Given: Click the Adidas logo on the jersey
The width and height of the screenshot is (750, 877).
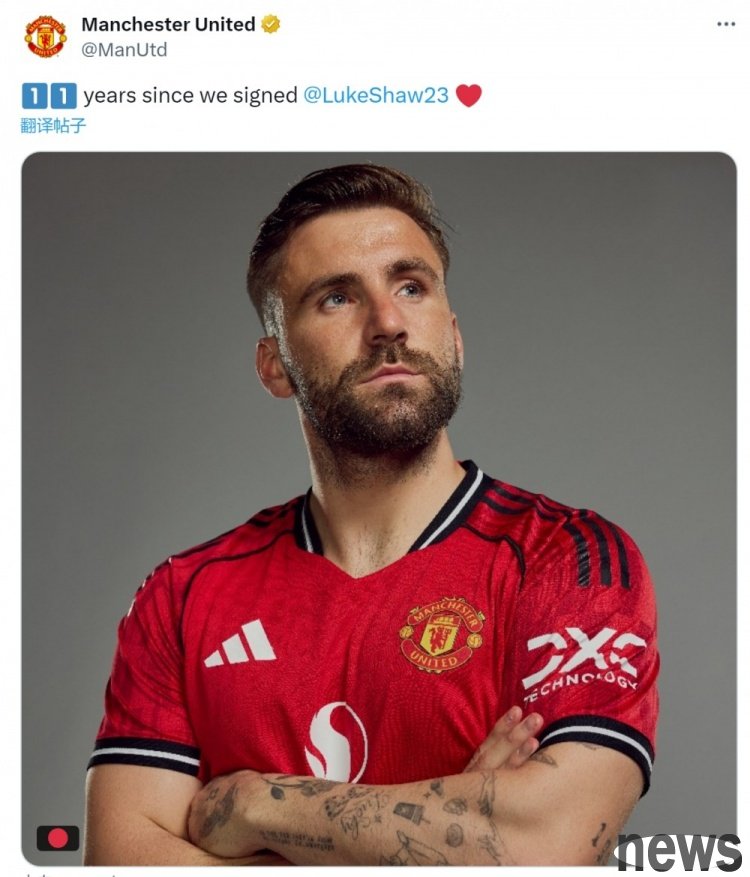Looking at the screenshot, I should (x=240, y=643).
